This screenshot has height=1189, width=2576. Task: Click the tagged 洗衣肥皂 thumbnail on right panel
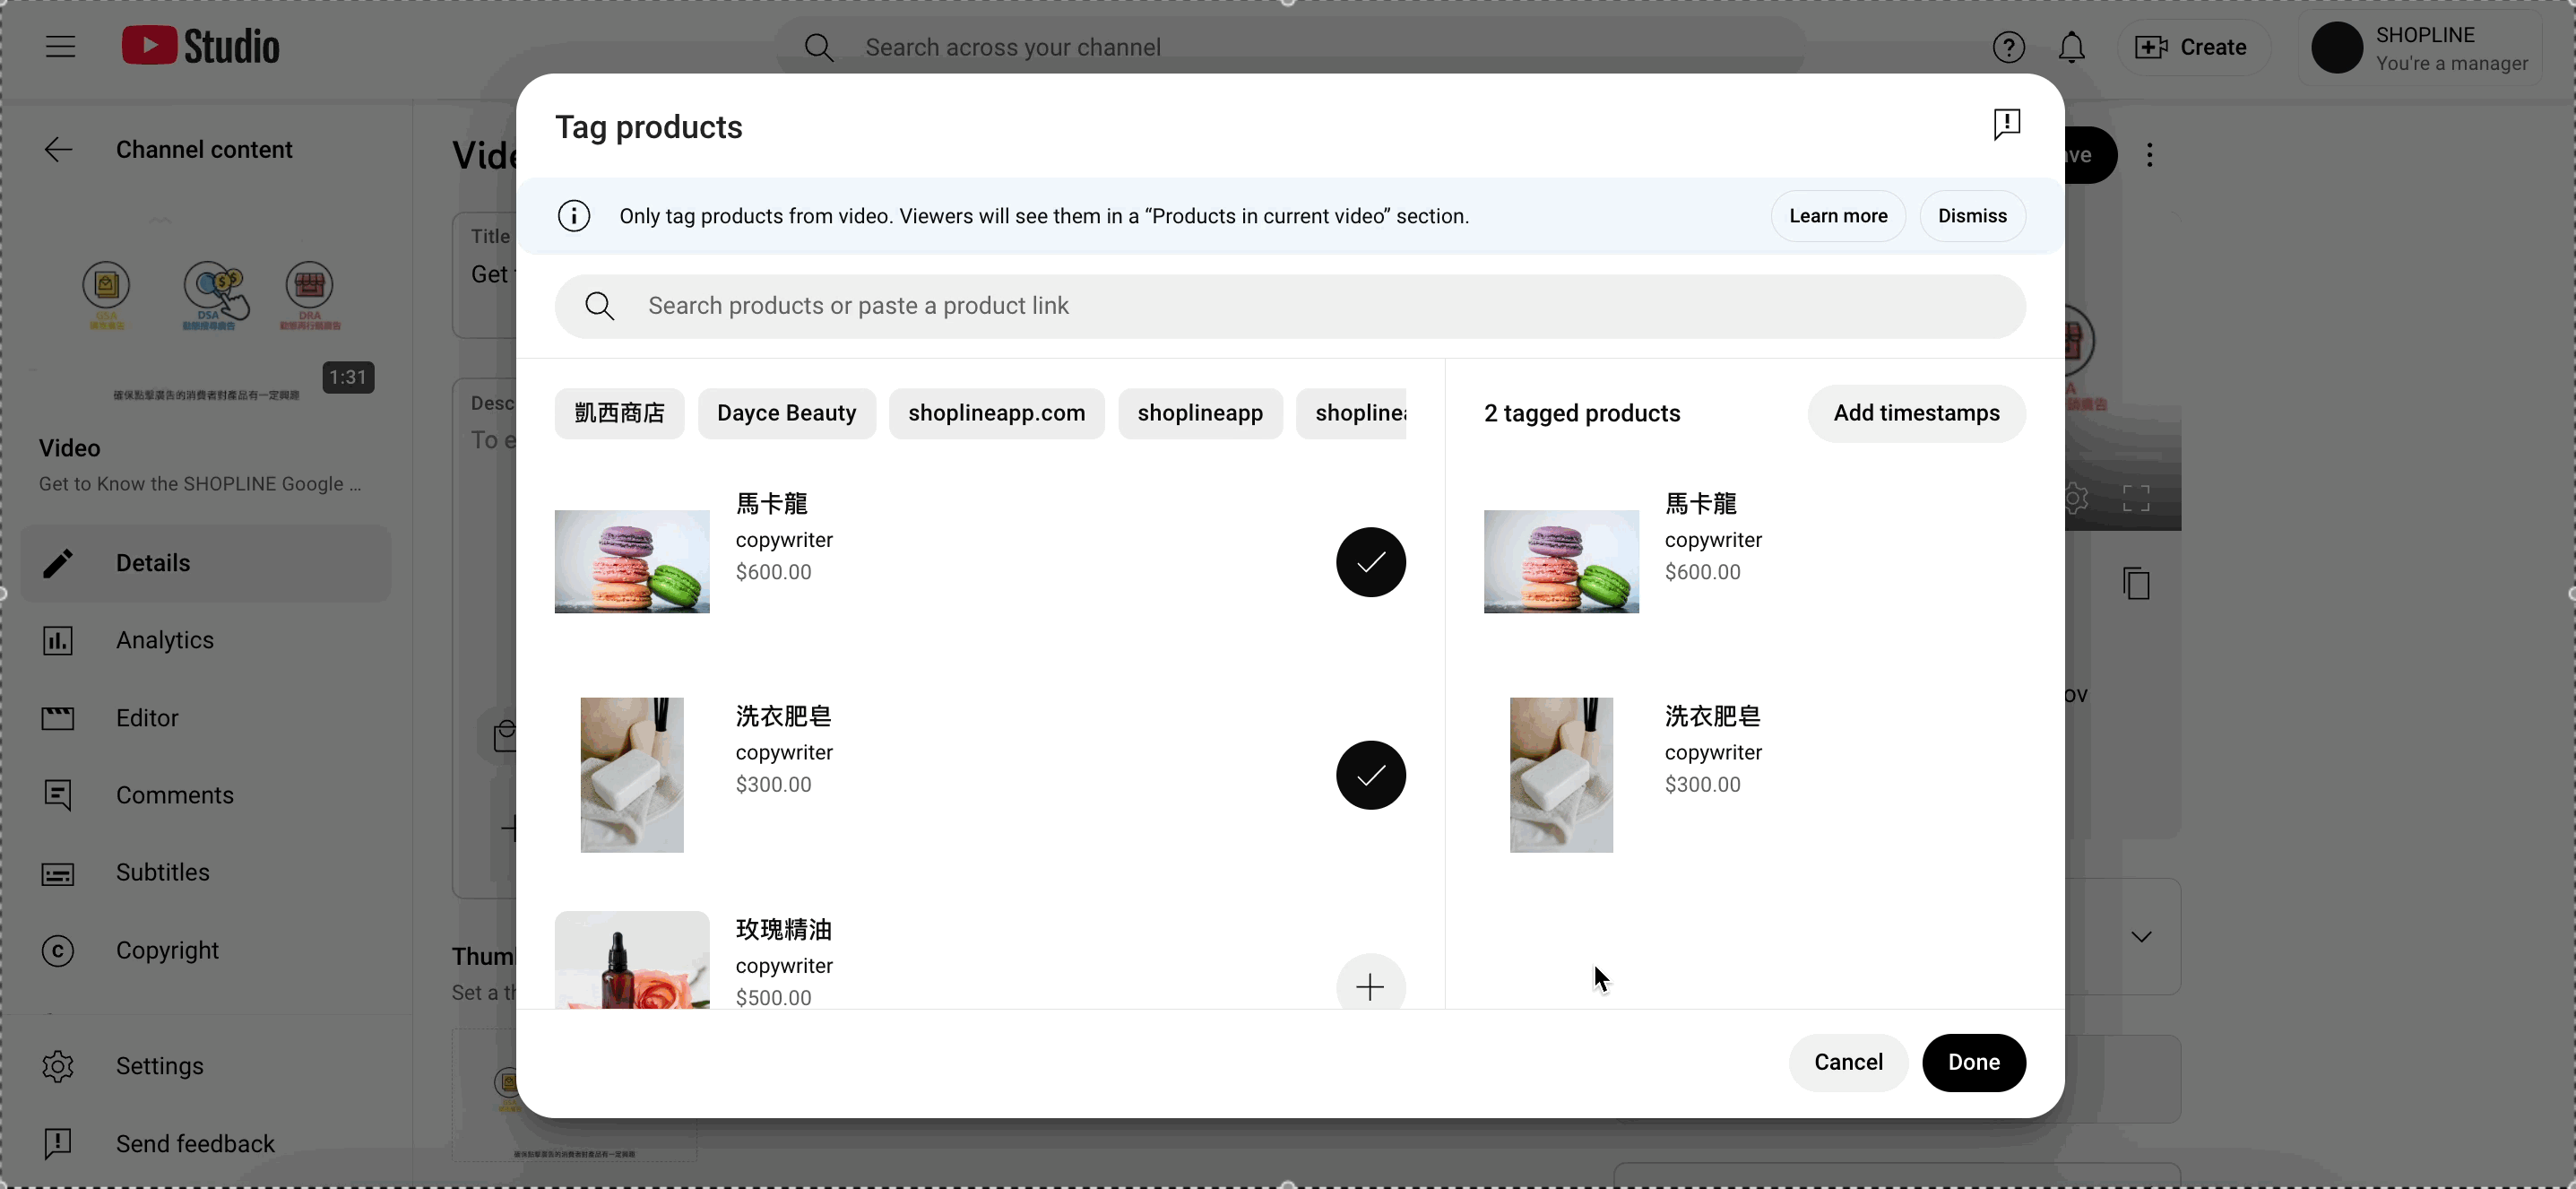[1561, 775]
